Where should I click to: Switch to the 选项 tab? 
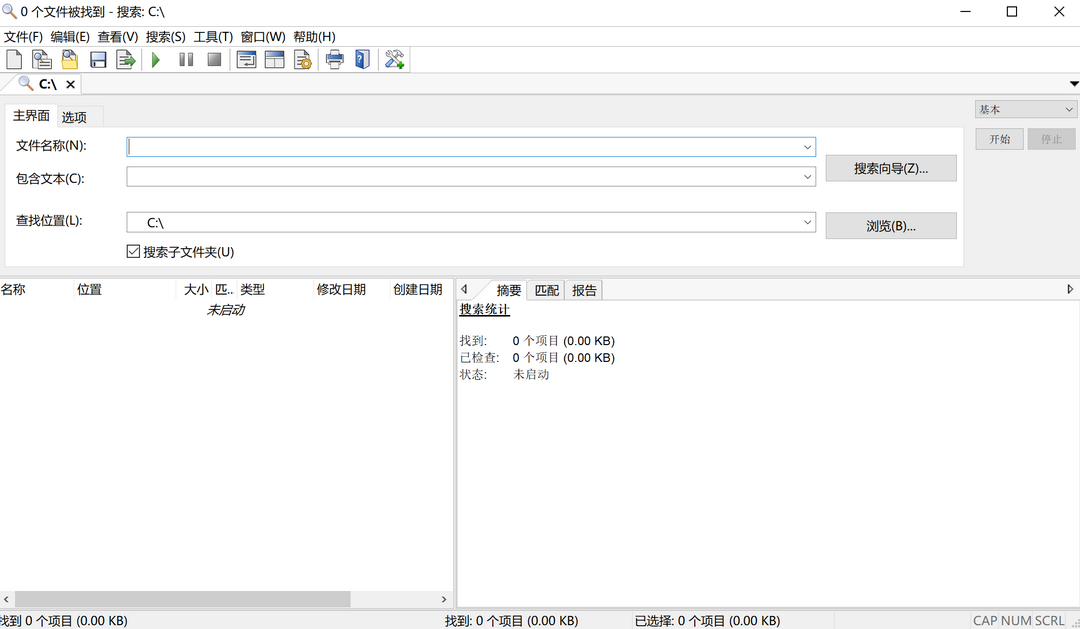[x=74, y=117]
